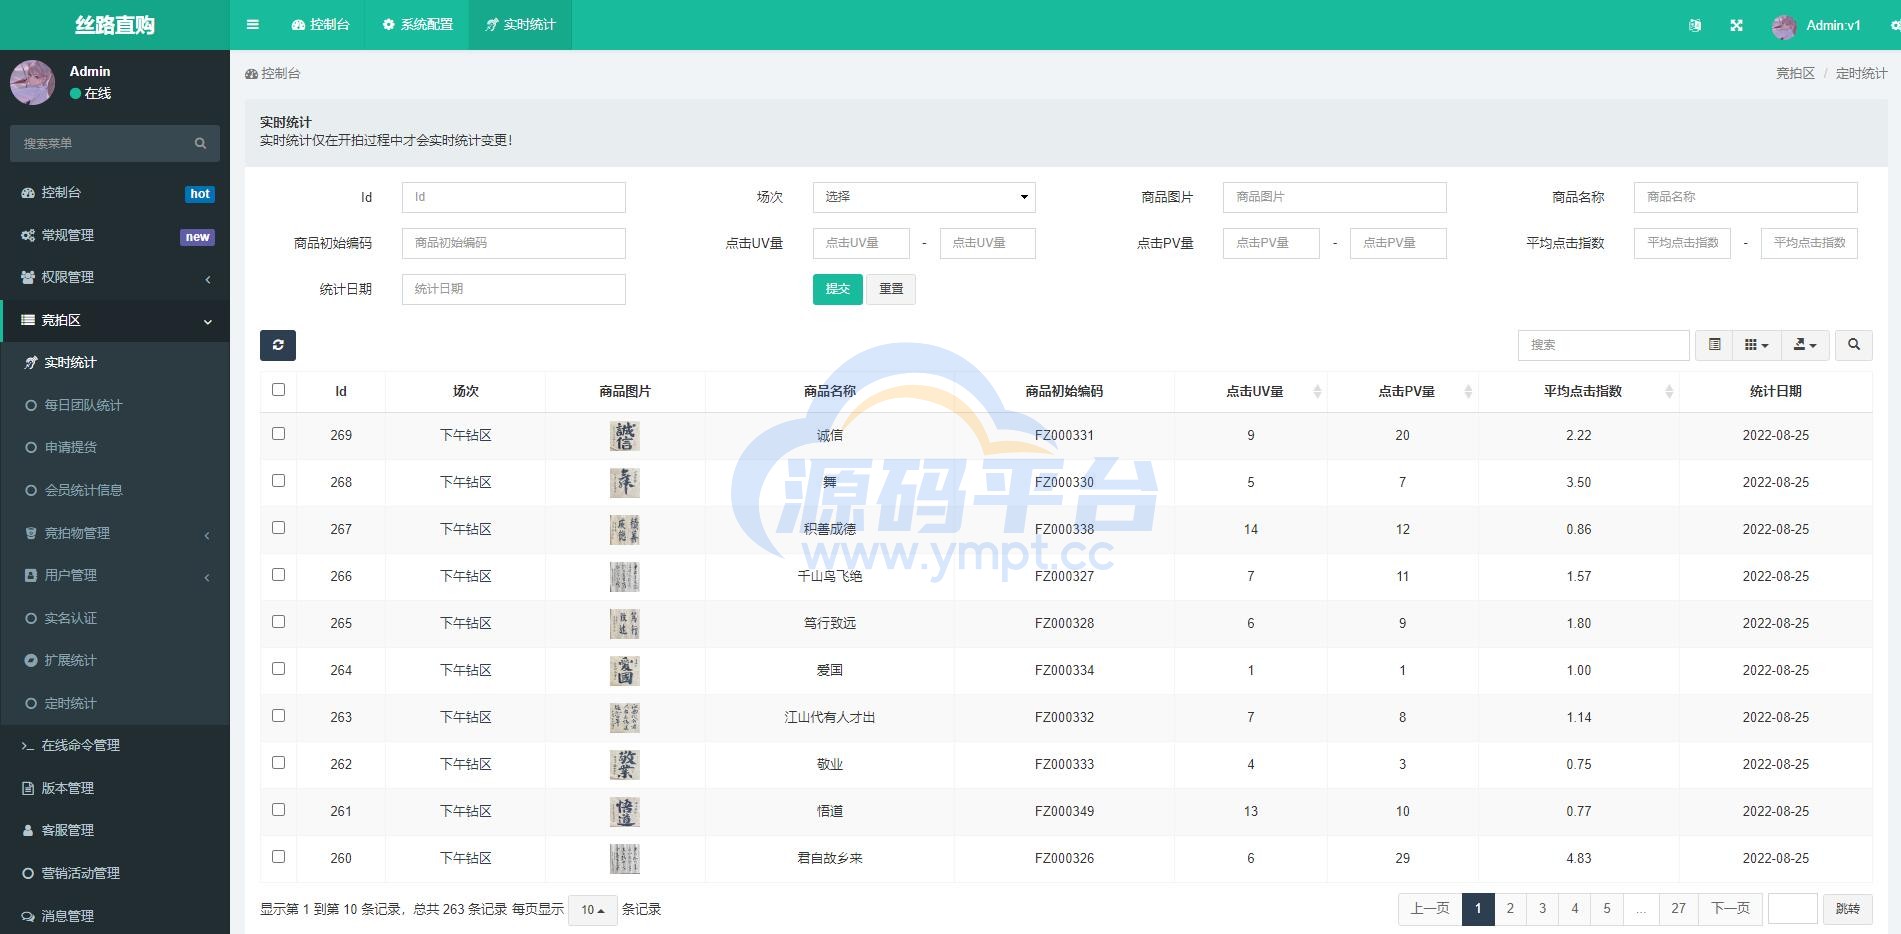This screenshot has height=934, width=1901.
Task: Open 实名认证 sidebar item
Action: tap(115, 618)
